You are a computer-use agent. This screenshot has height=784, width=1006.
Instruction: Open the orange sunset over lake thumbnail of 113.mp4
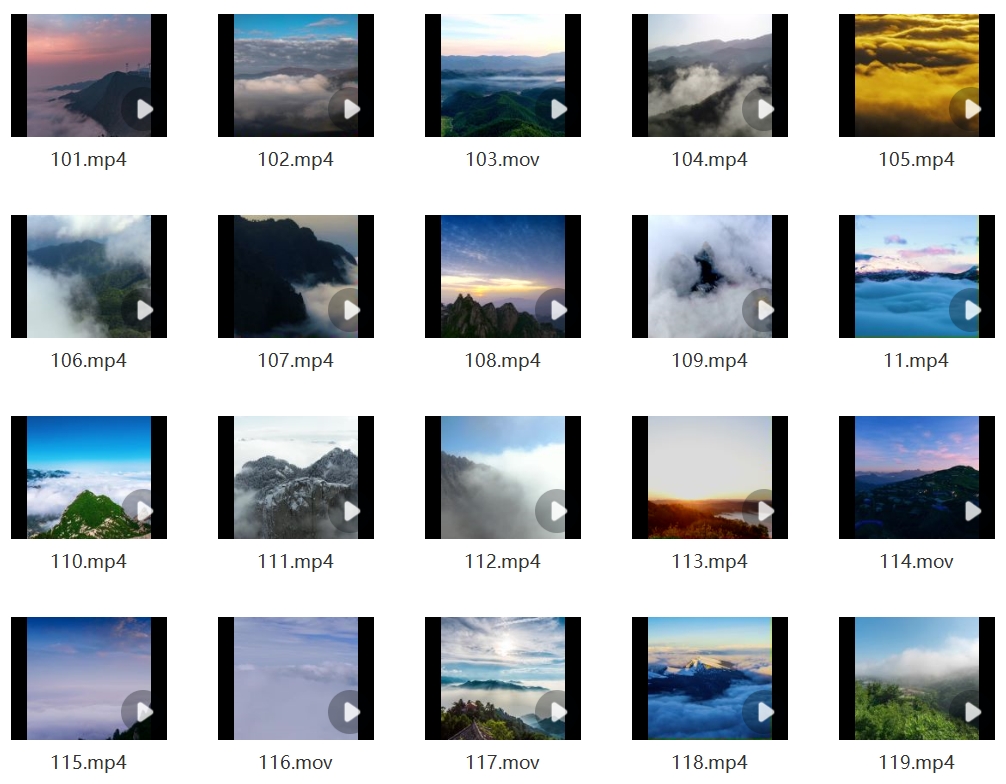(x=710, y=477)
